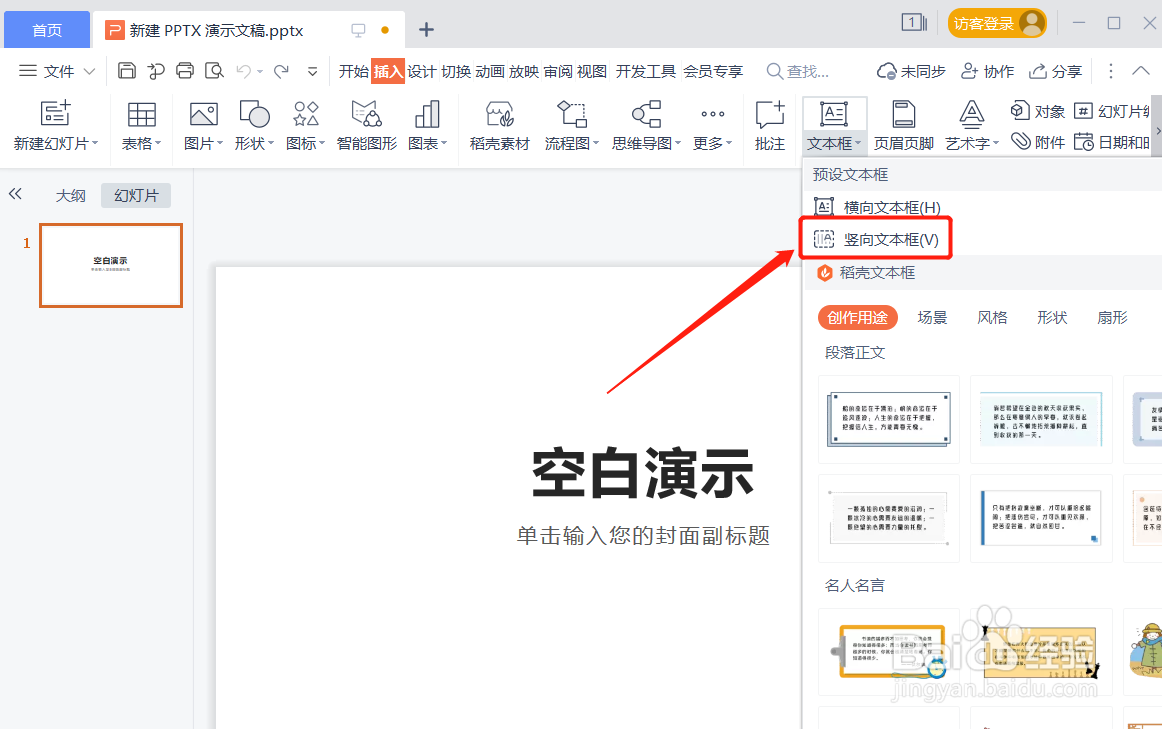Collapse the ribbon with the up chevron
The image size is (1162, 729).
(1141, 71)
